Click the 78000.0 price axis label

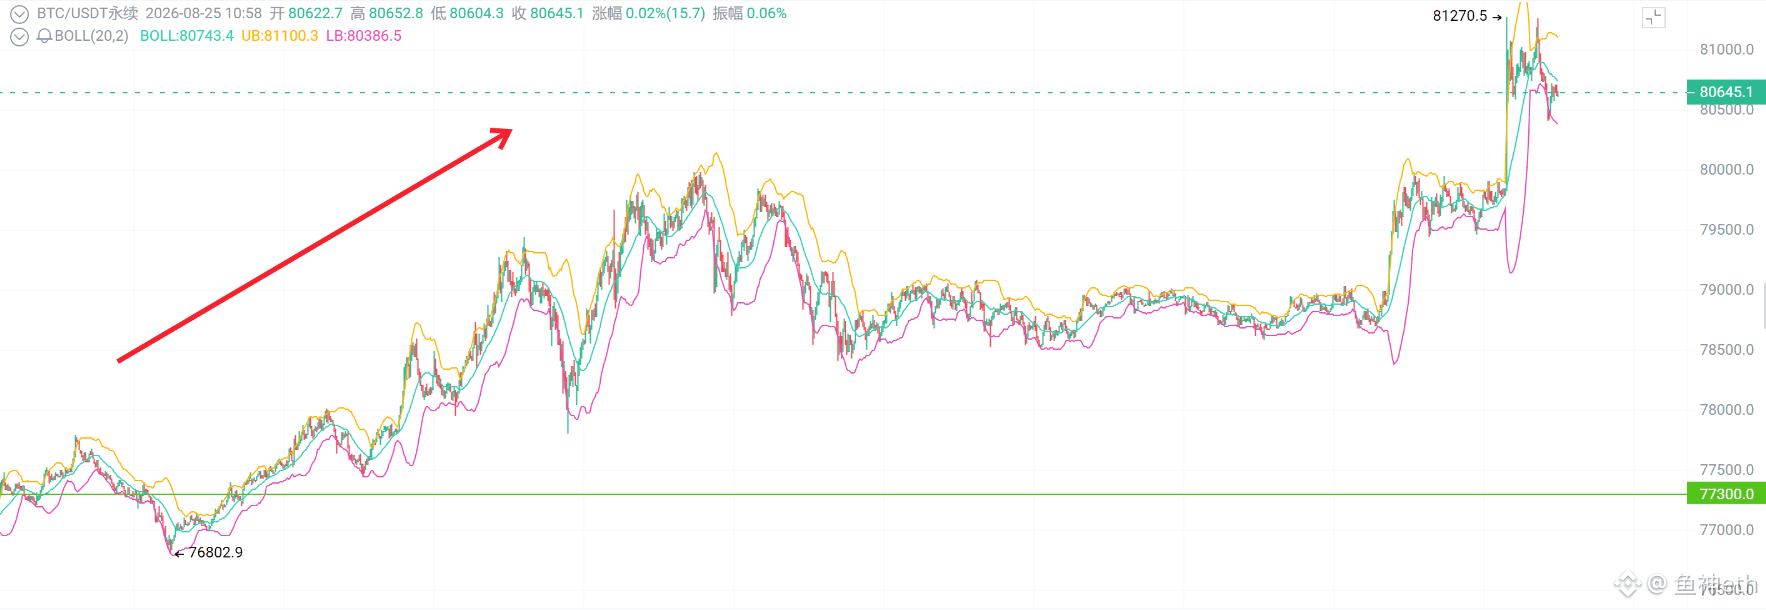(x=1727, y=410)
